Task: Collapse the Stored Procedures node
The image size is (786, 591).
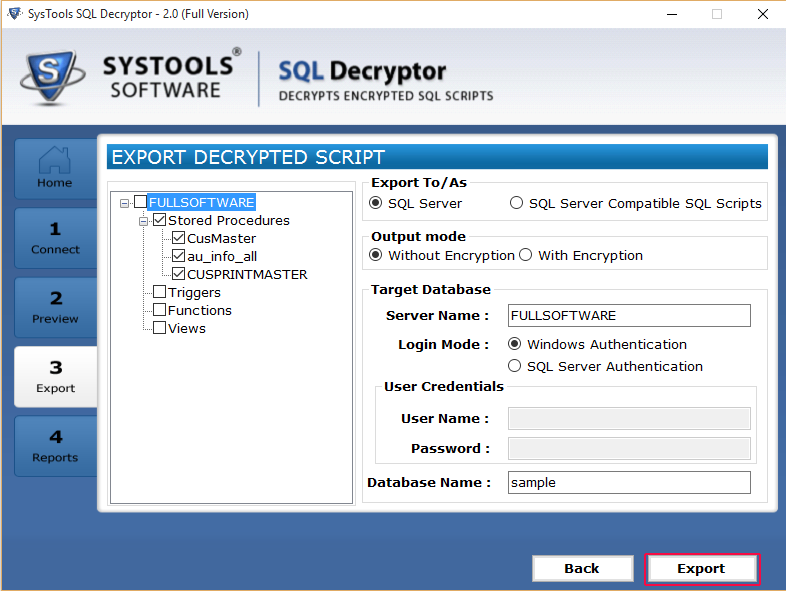Action: (143, 221)
